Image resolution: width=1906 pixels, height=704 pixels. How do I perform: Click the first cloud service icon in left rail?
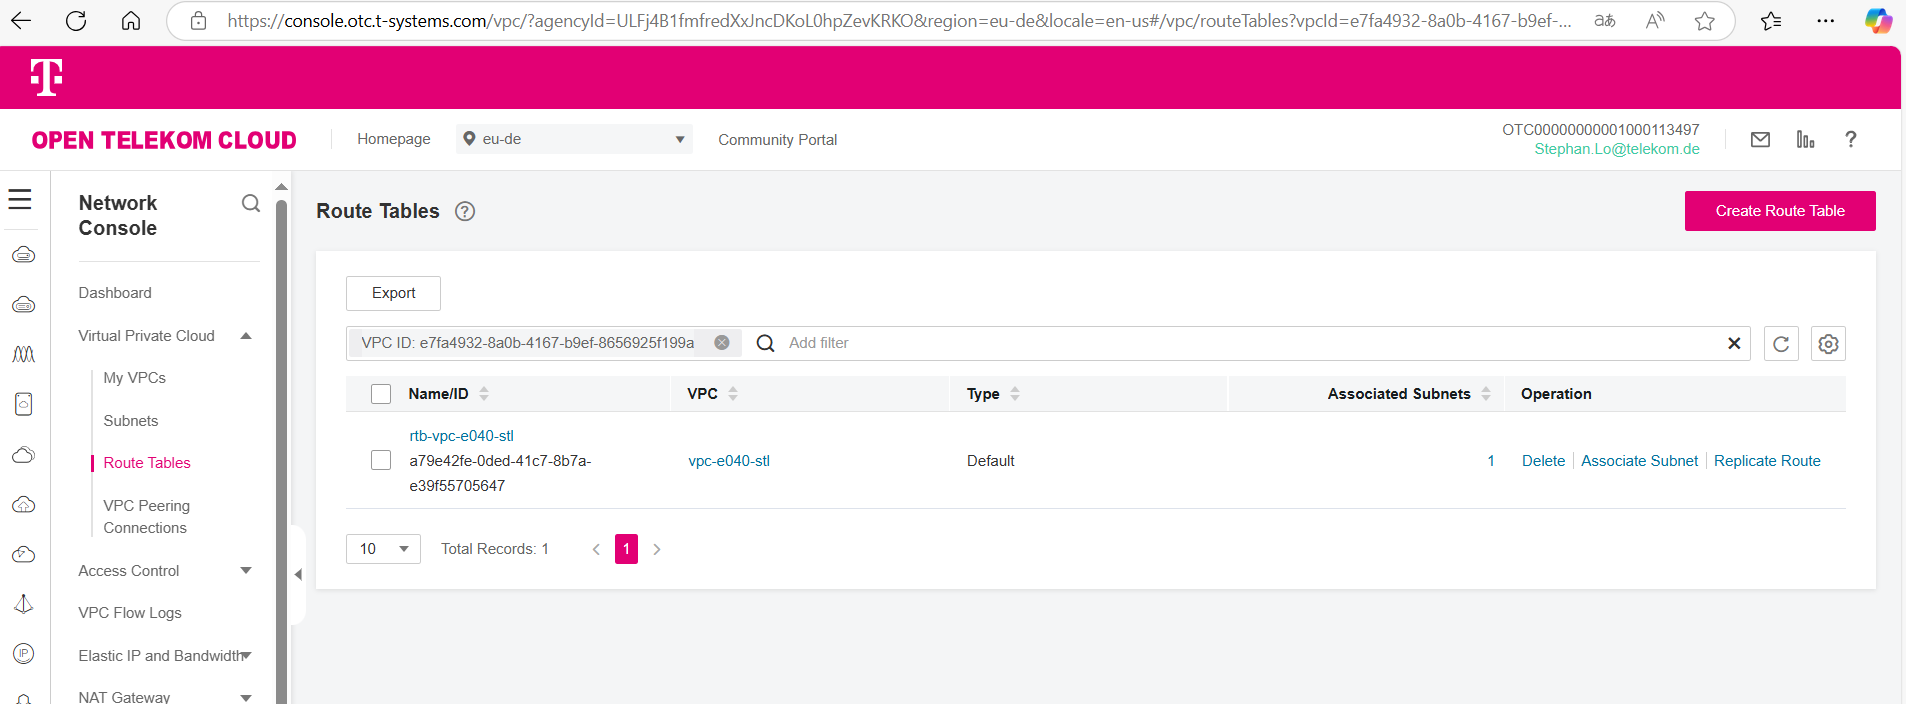point(24,255)
